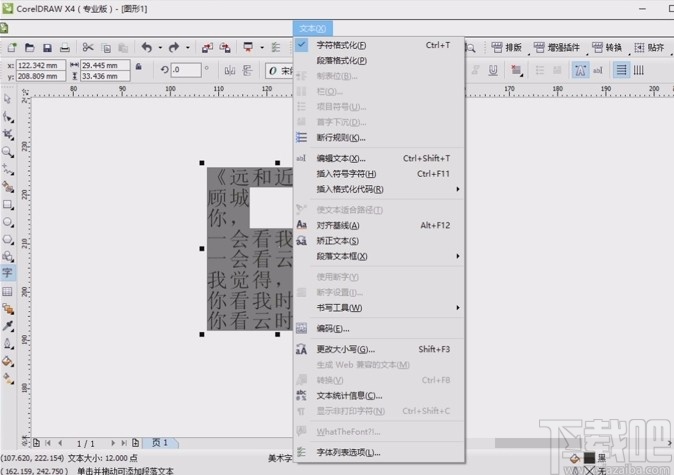Select the Interactive blend tool

click(8, 309)
